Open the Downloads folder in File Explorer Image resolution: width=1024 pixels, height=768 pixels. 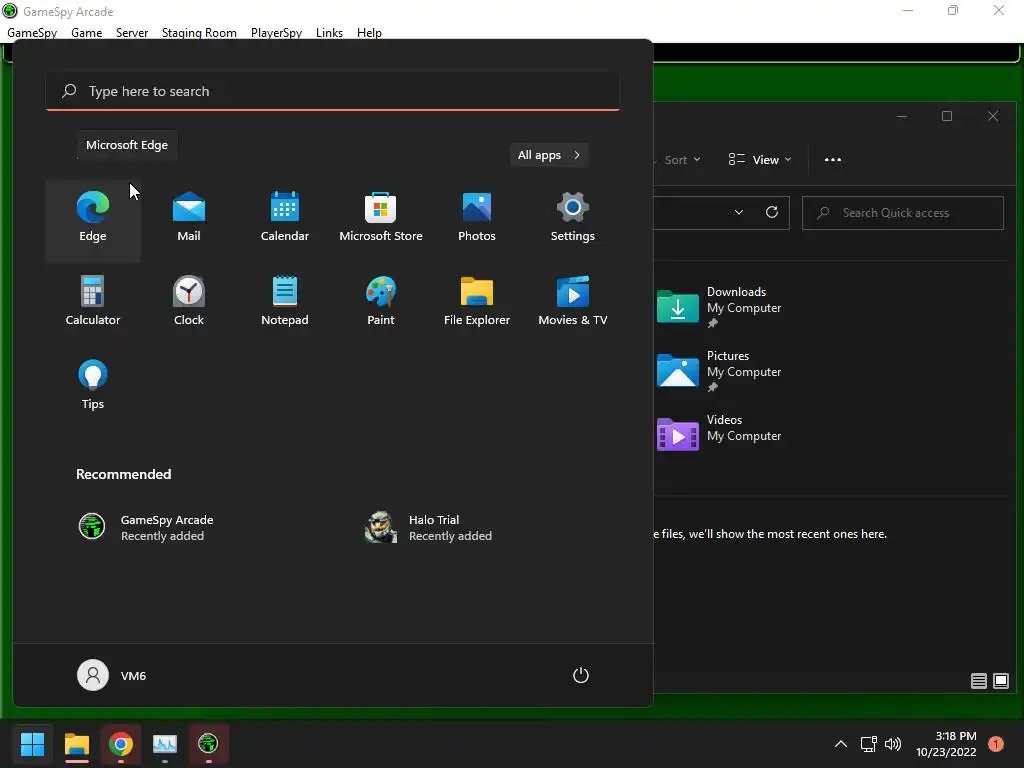click(721, 307)
